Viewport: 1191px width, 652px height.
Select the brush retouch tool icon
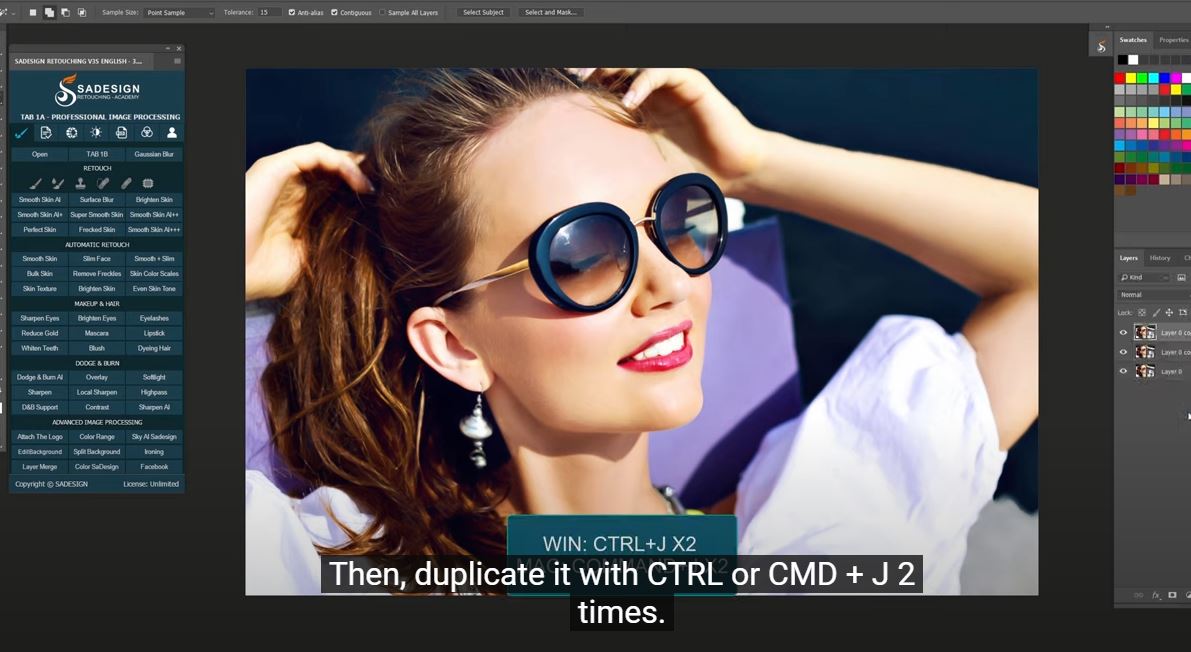pos(36,183)
